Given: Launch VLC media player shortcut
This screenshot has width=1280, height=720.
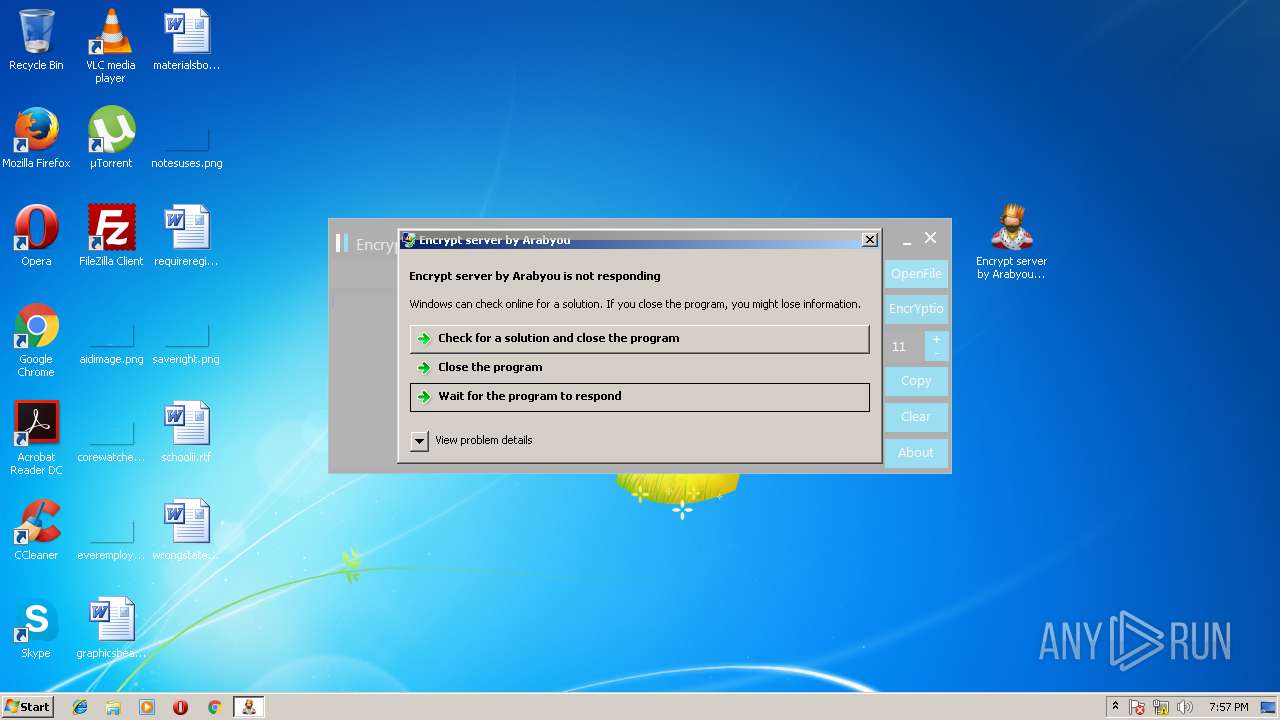Looking at the screenshot, I should pos(110,46).
